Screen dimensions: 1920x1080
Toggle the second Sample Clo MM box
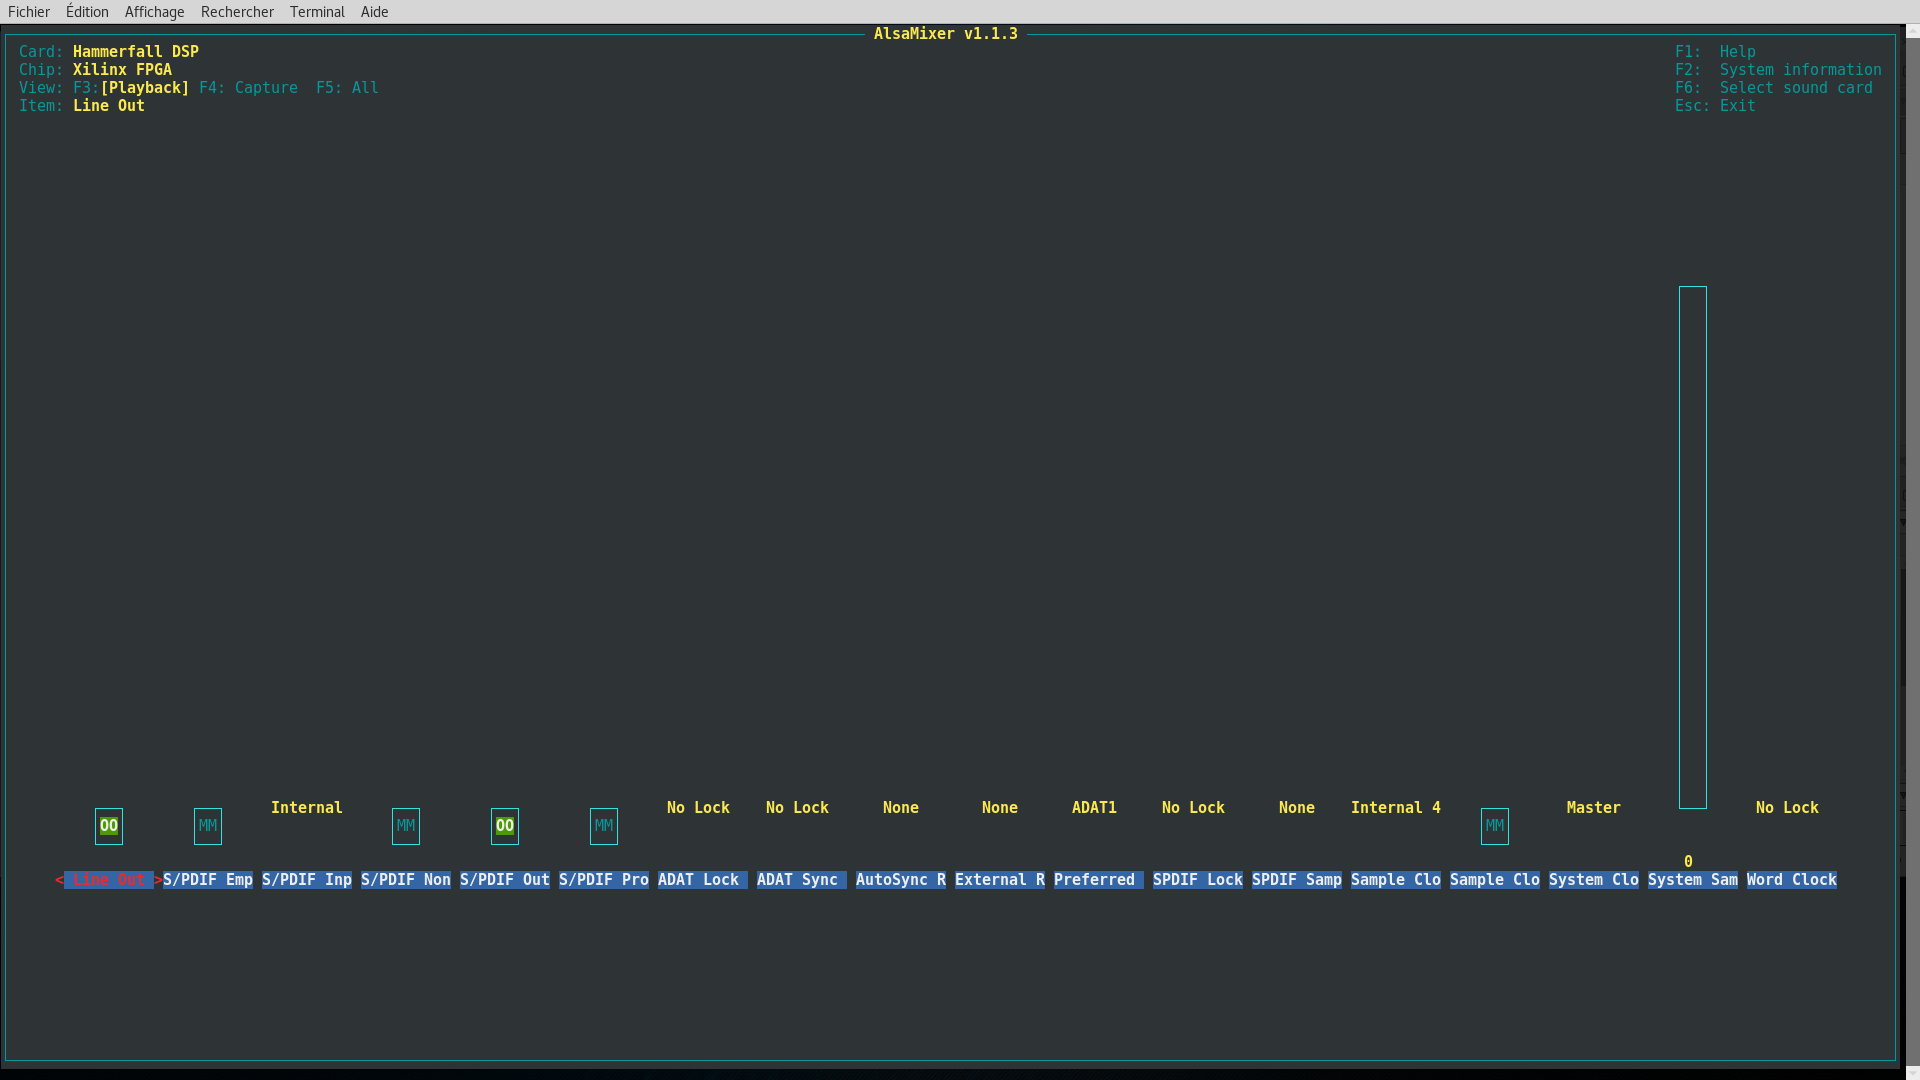(1495, 826)
